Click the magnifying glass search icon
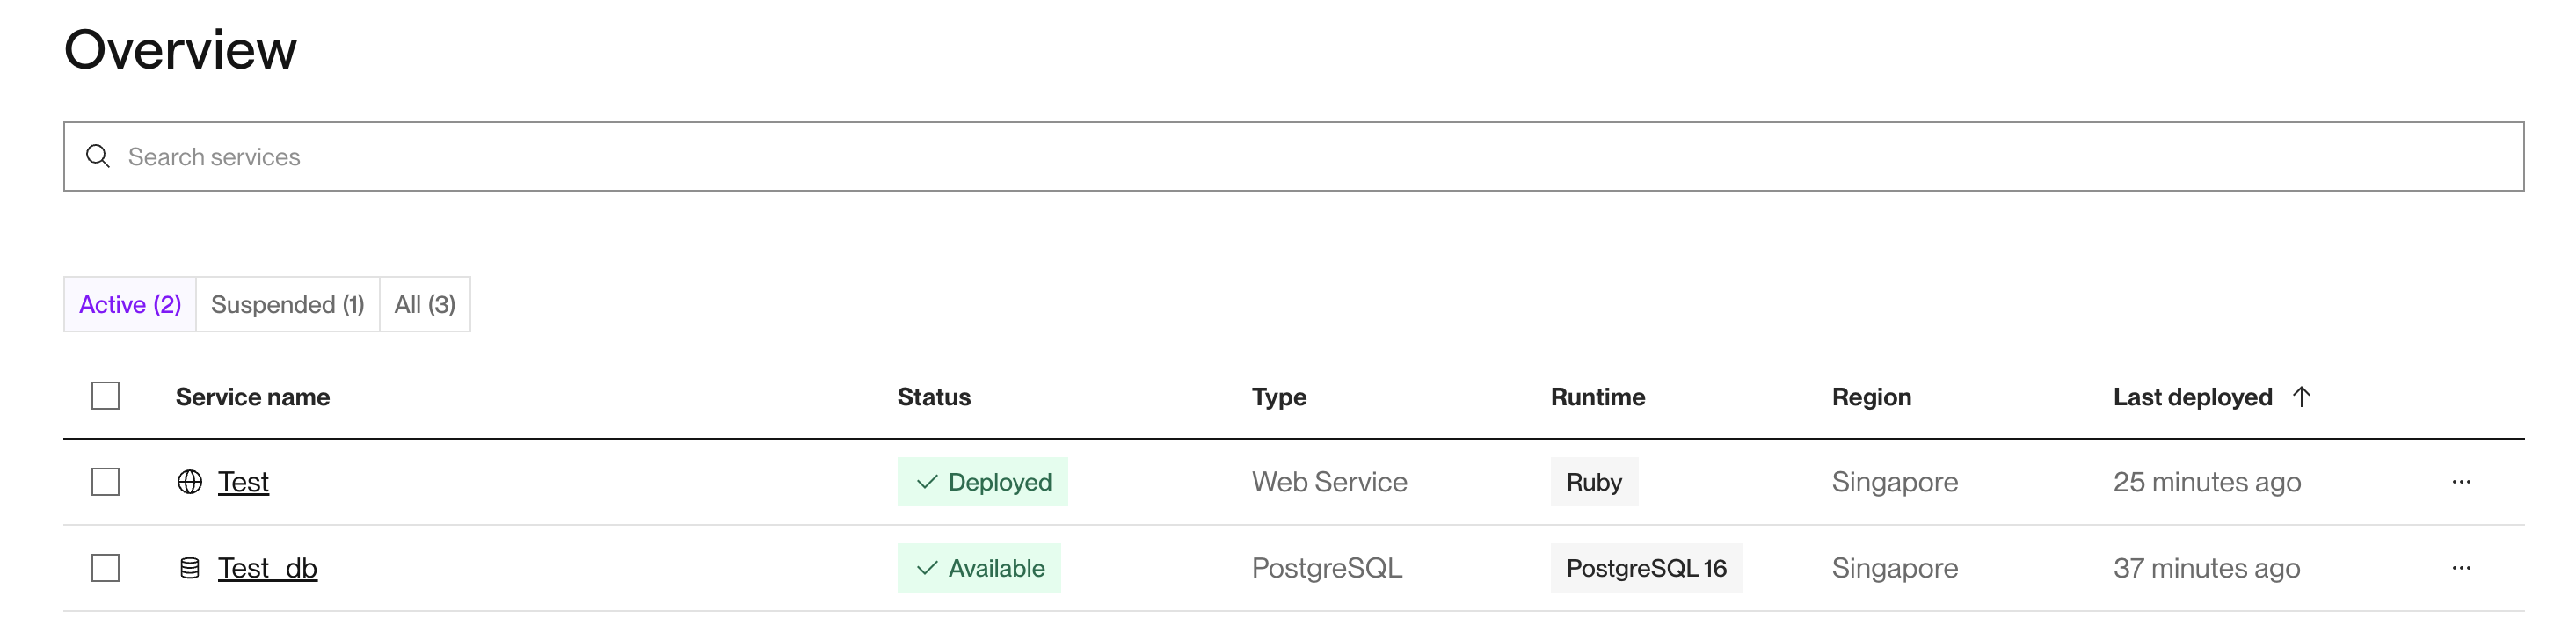Viewport: 2576px width, 633px height. [x=98, y=156]
